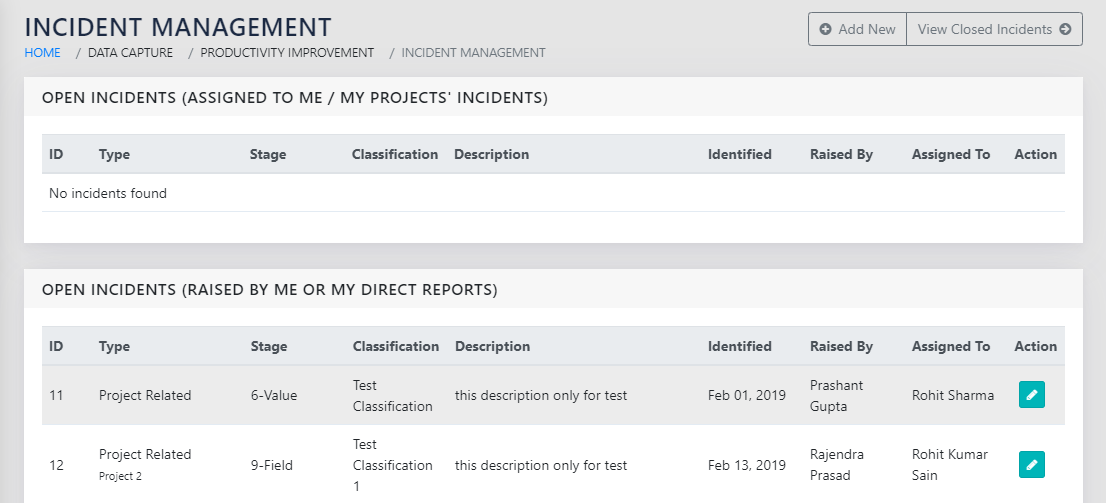Edit incident 12 with the pencil icon
The height and width of the screenshot is (503, 1106).
tap(1032, 464)
